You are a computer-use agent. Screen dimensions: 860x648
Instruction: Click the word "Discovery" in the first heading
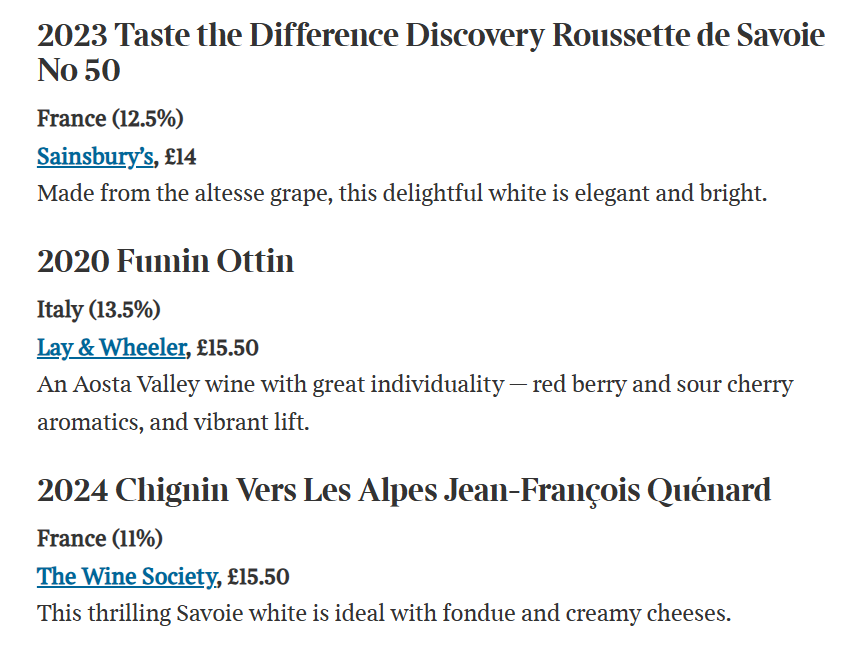coord(475,37)
